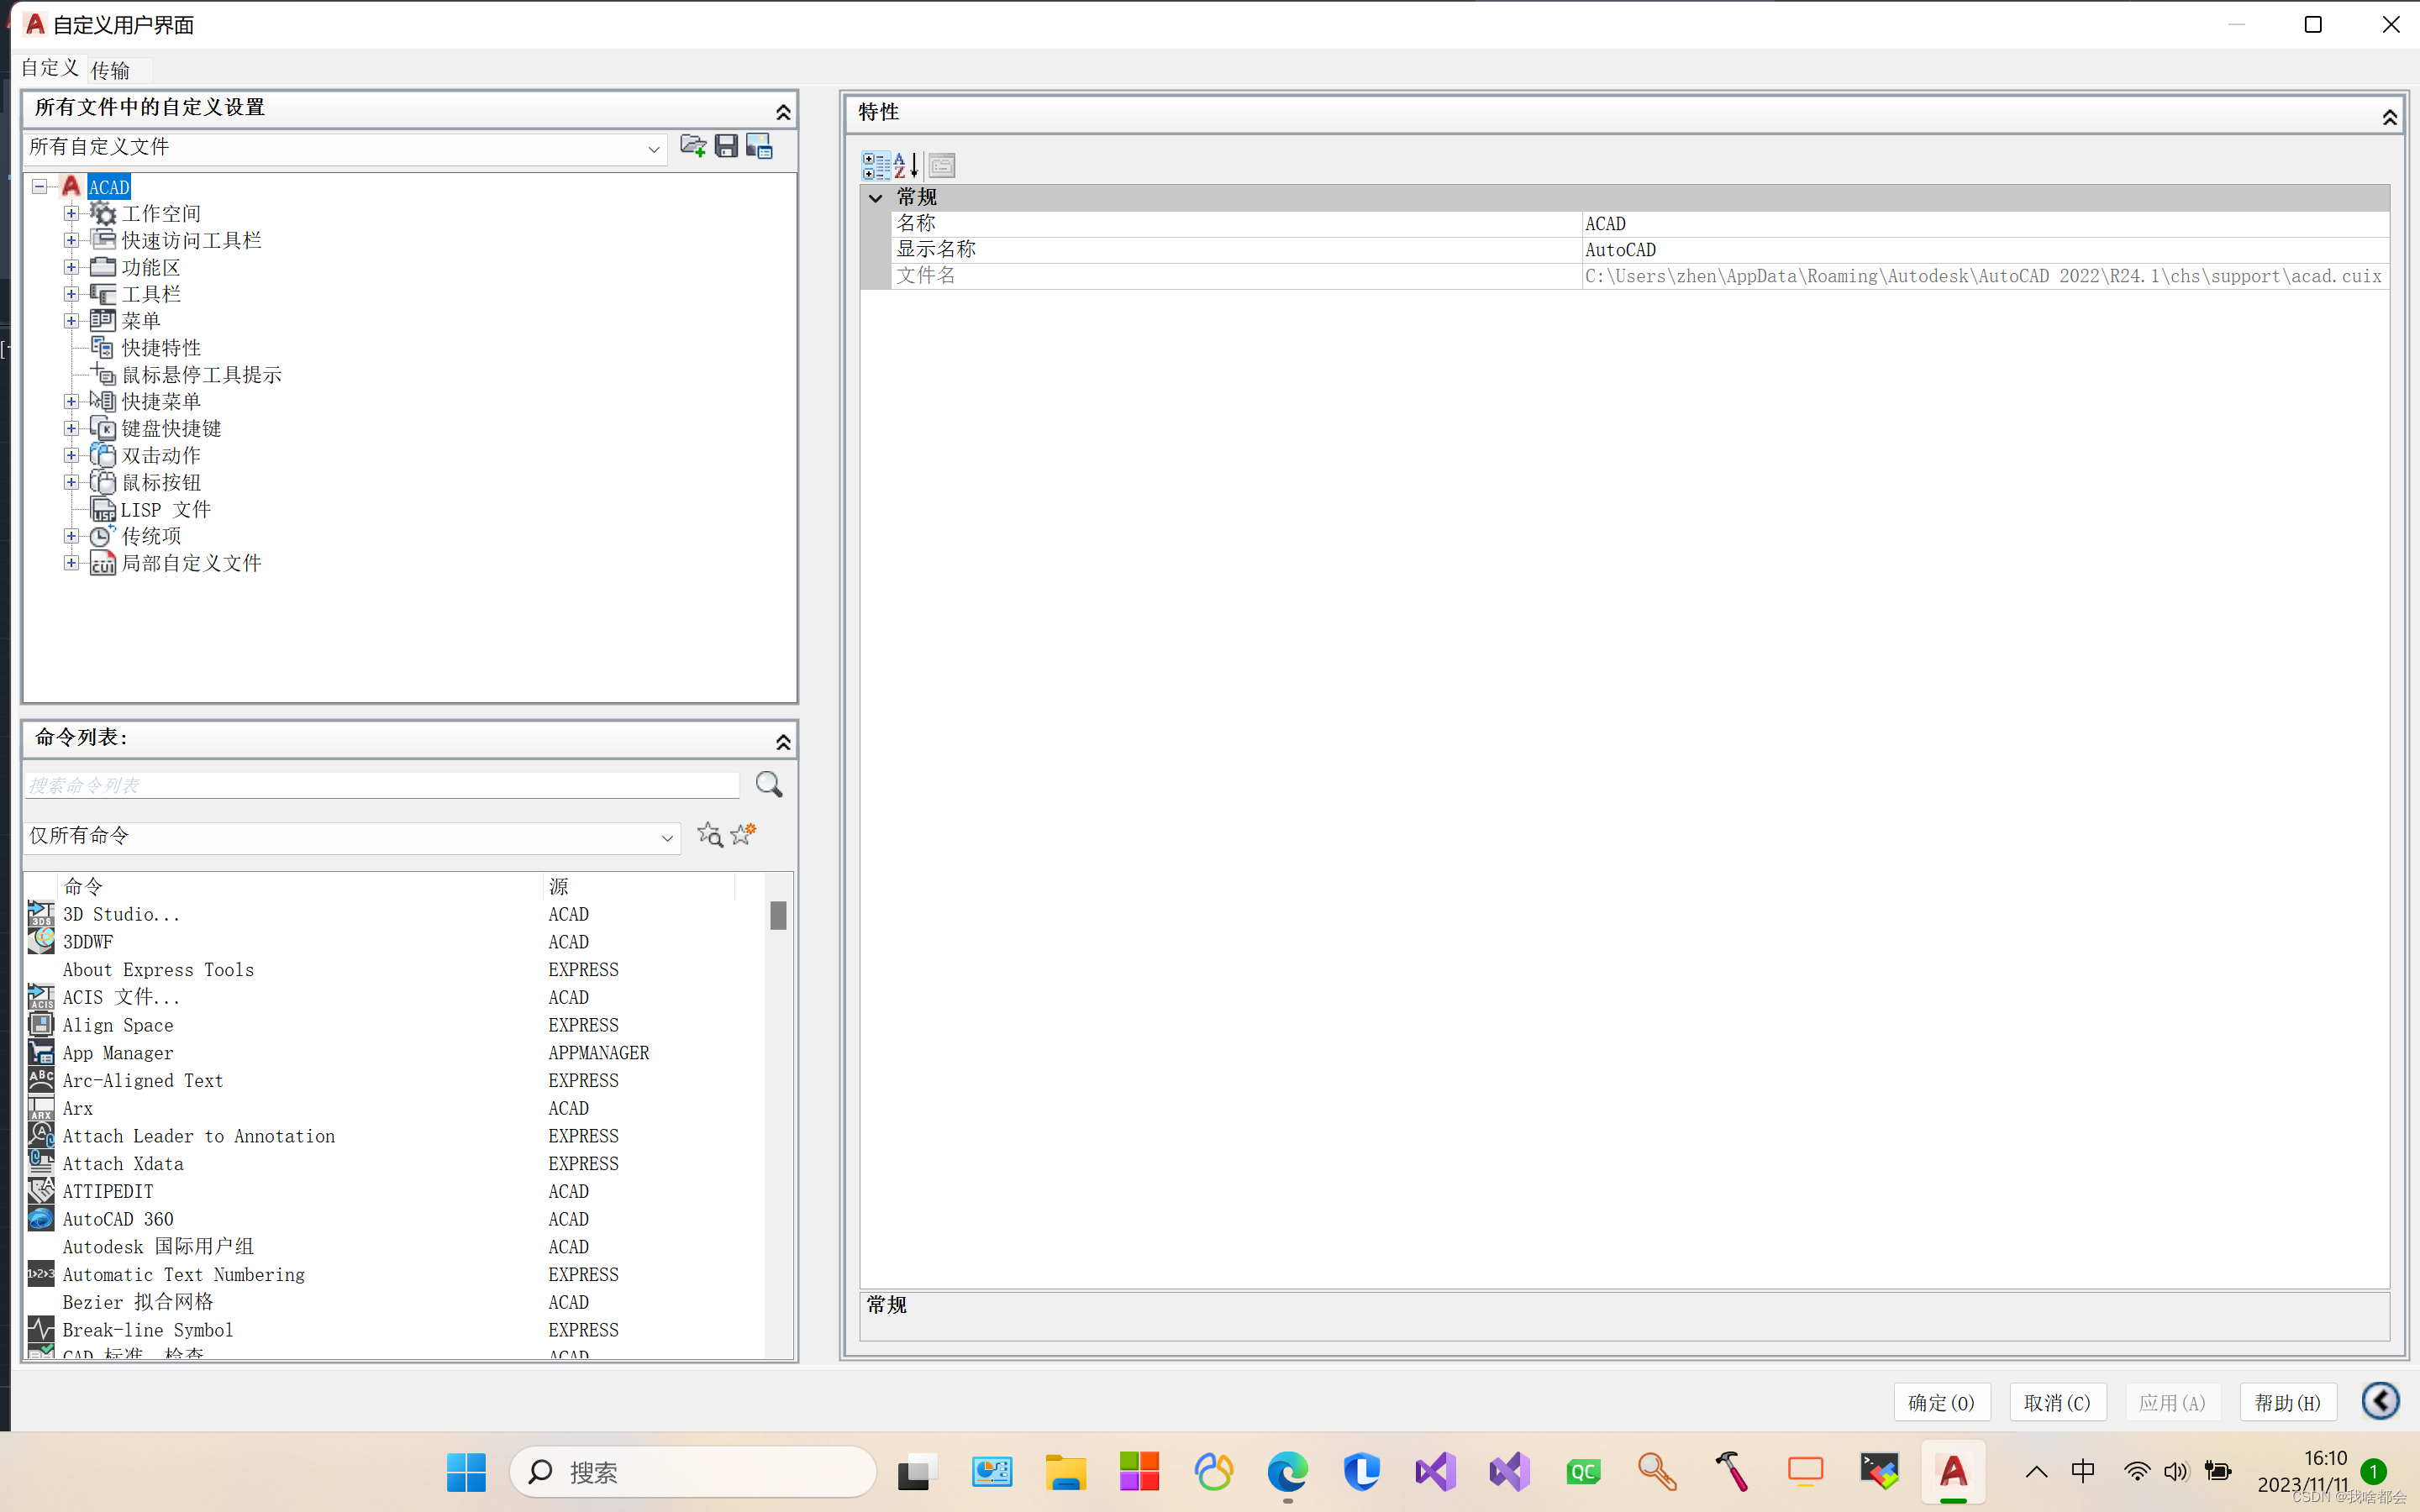Click the Windows taskbar 搜索 box
The height and width of the screenshot is (1512, 2420).
[693, 1472]
